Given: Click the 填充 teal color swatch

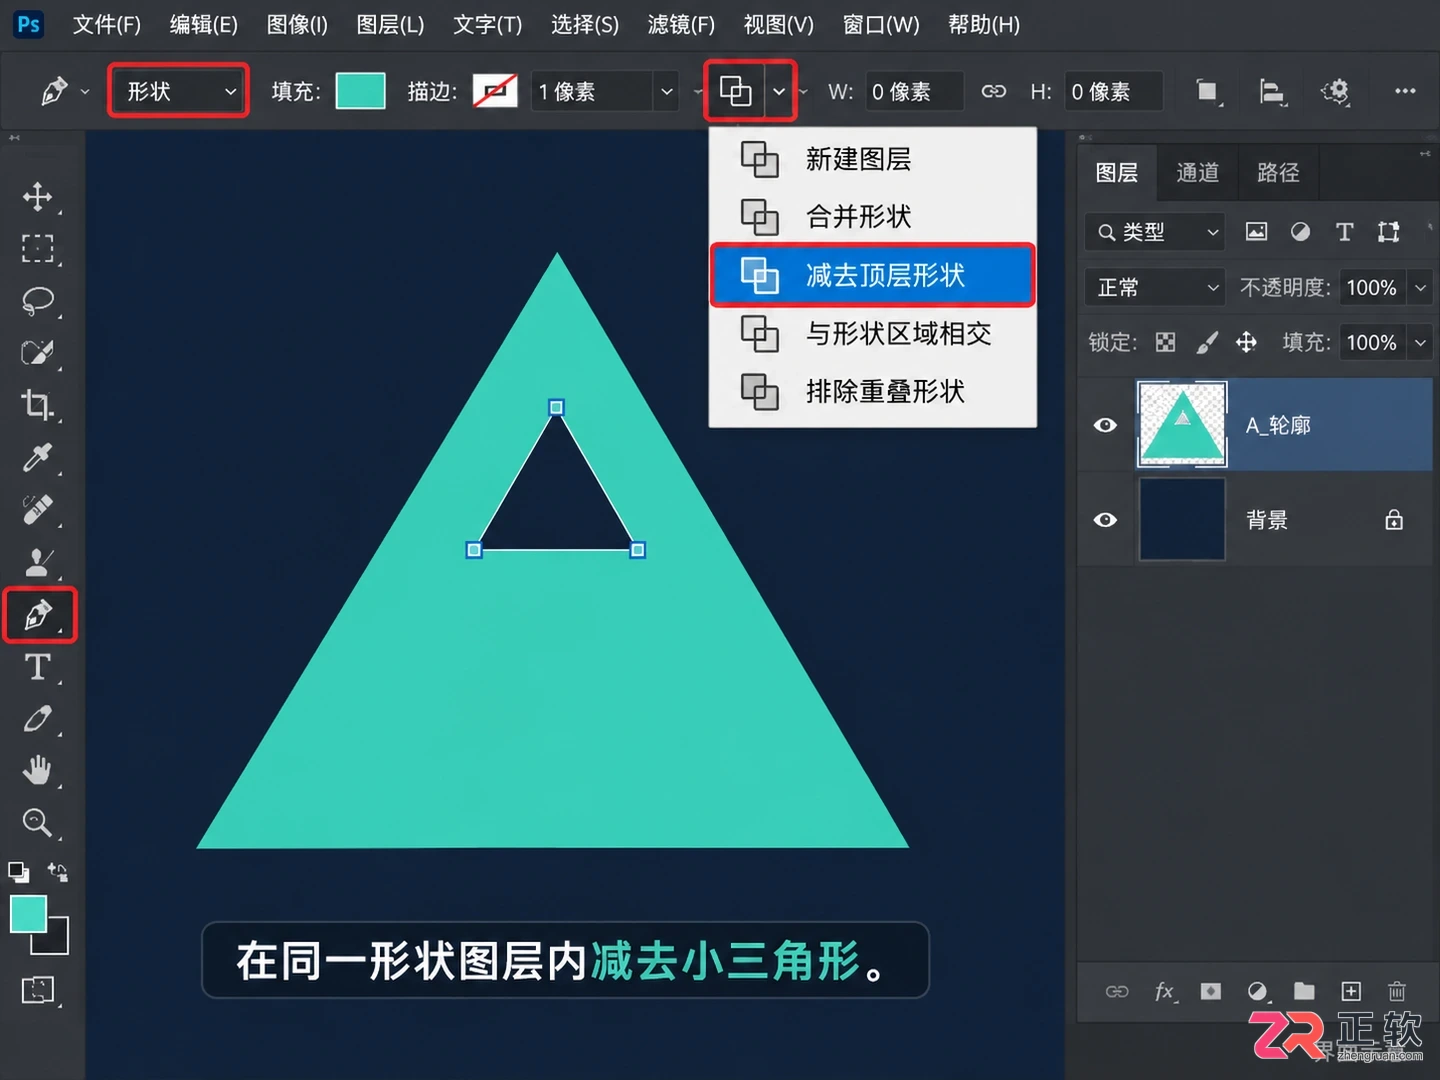Looking at the screenshot, I should (x=361, y=91).
